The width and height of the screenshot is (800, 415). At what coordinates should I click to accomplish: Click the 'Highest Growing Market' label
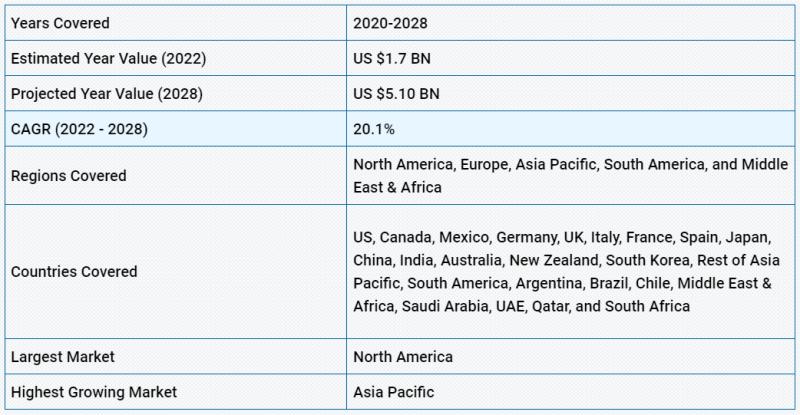coord(94,392)
